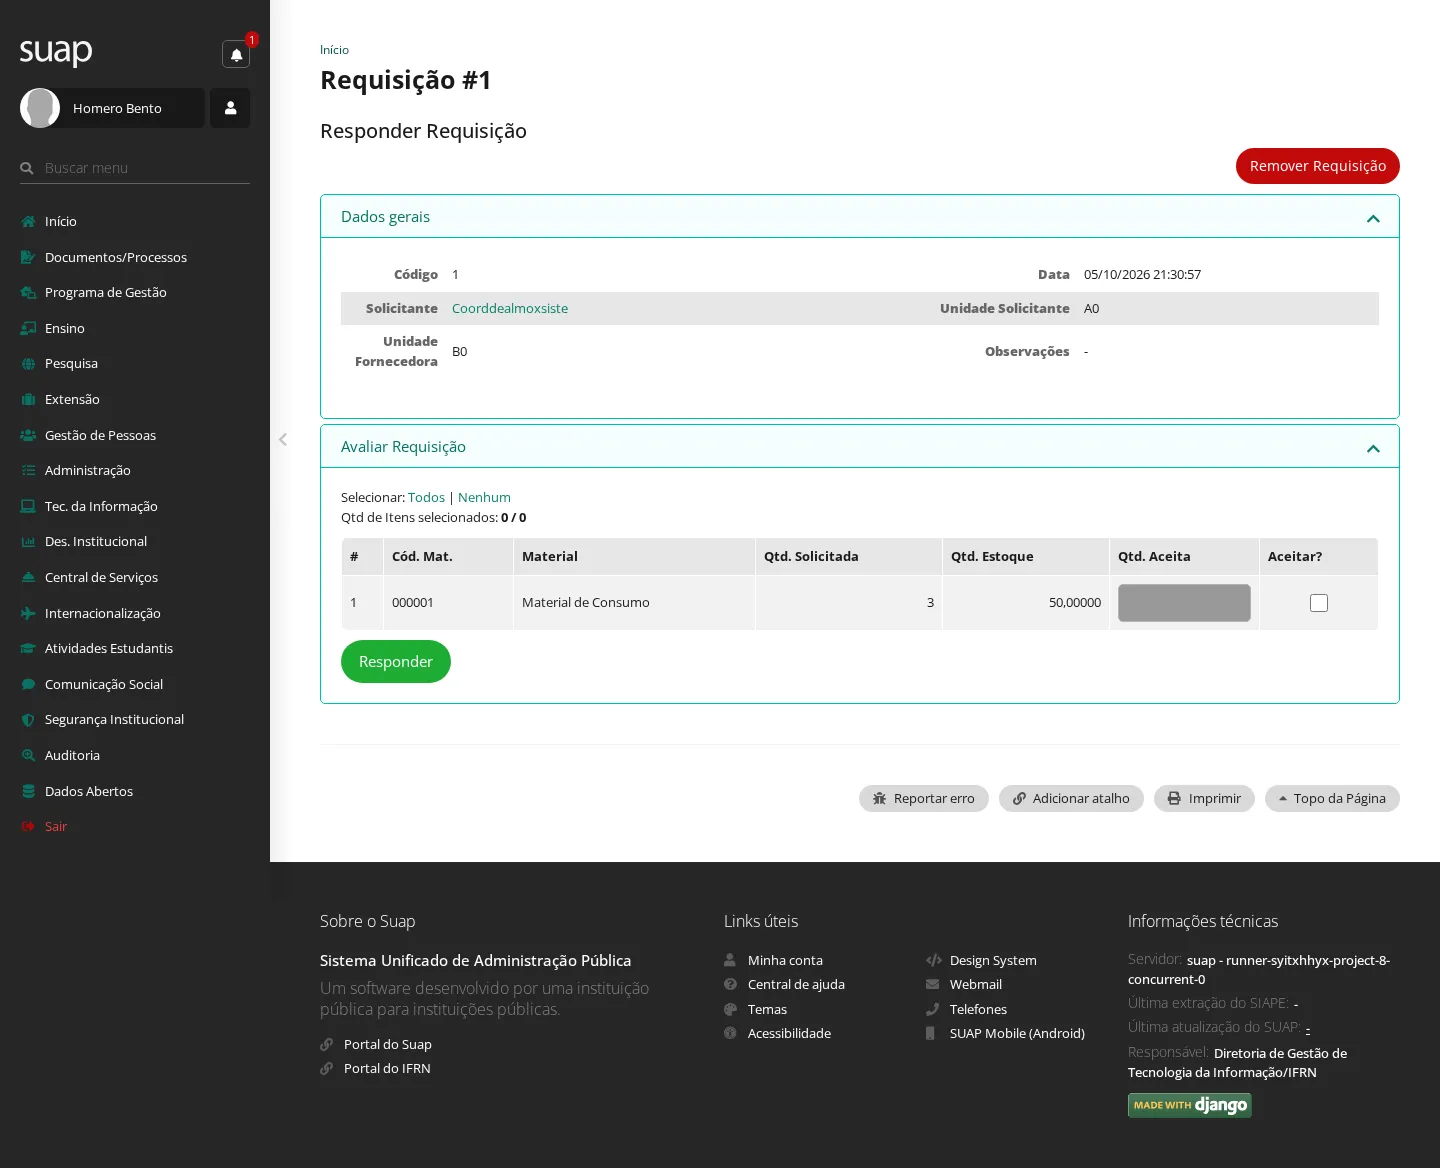Image resolution: width=1440 pixels, height=1168 pixels.
Task: Click the Gestão de Pessoas people icon
Action: 28,435
